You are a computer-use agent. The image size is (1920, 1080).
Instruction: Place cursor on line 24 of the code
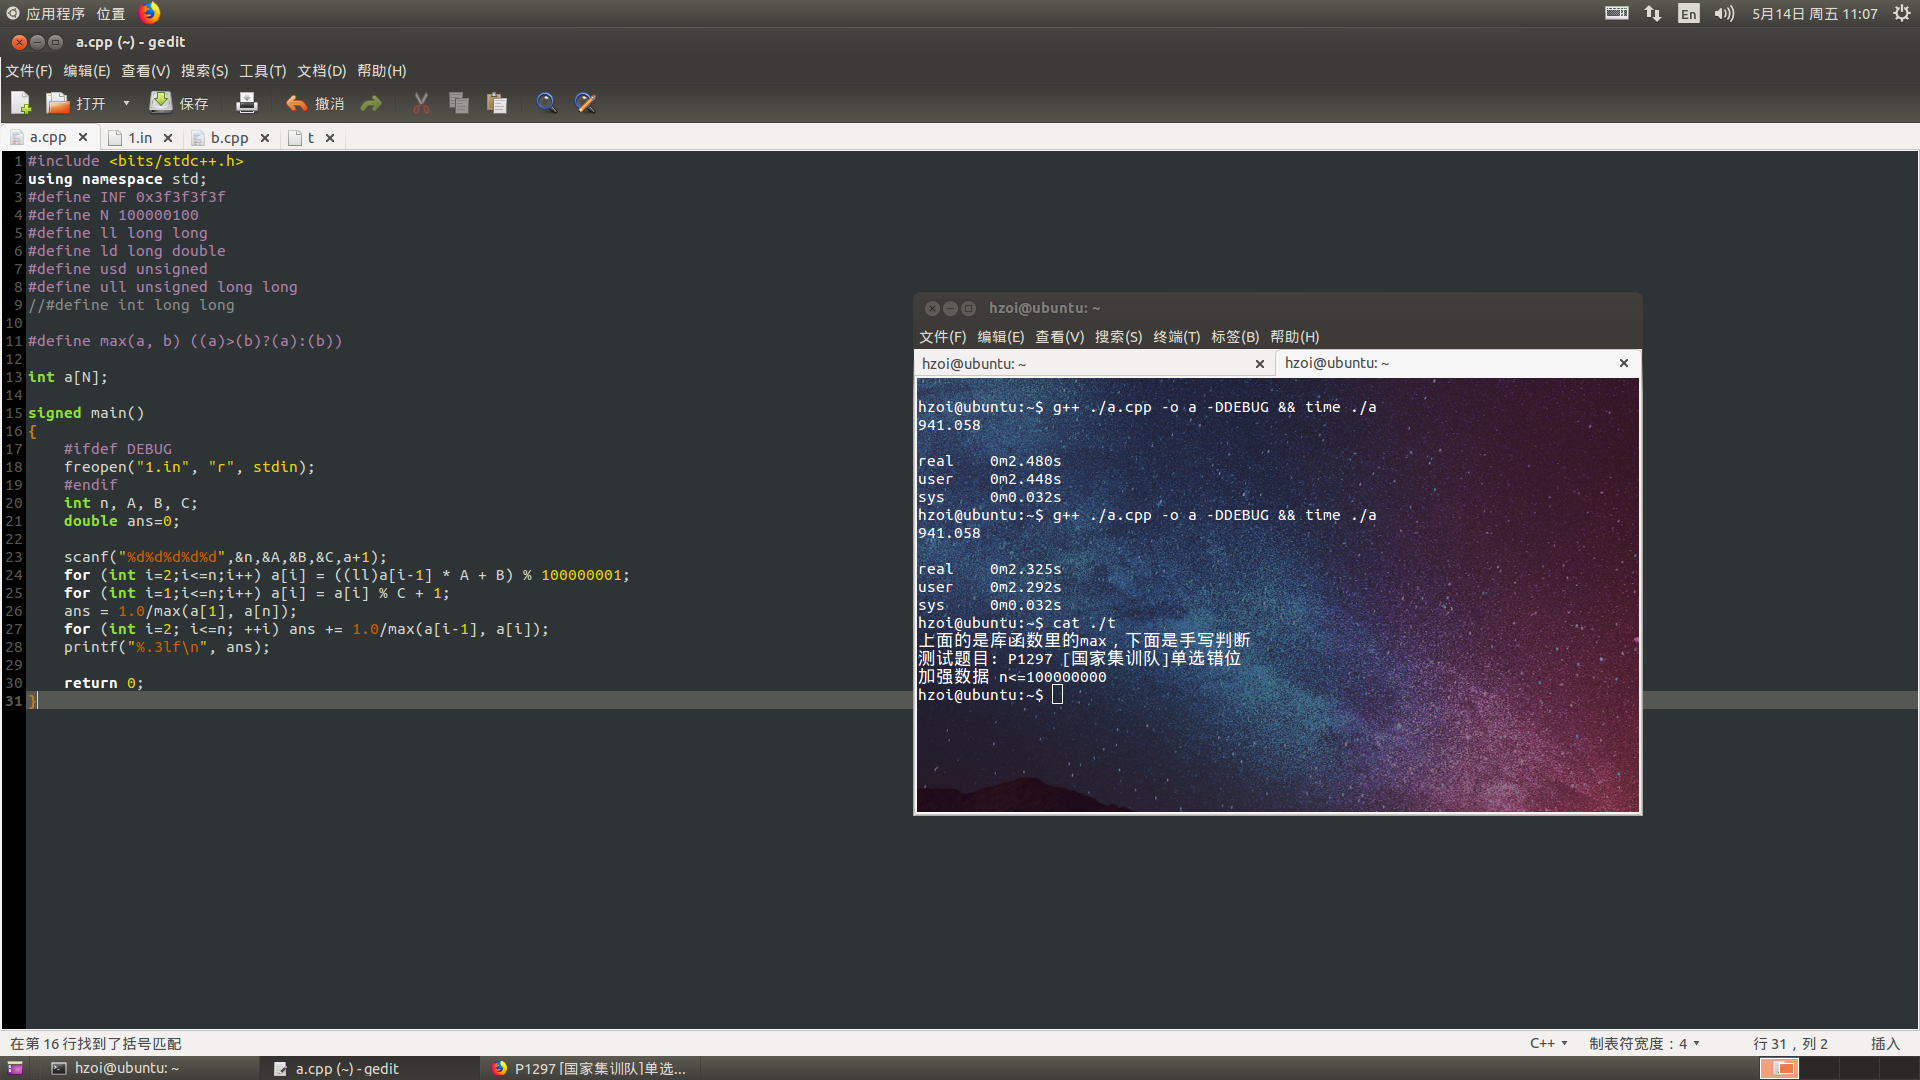pyautogui.click(x=346, y=575)
